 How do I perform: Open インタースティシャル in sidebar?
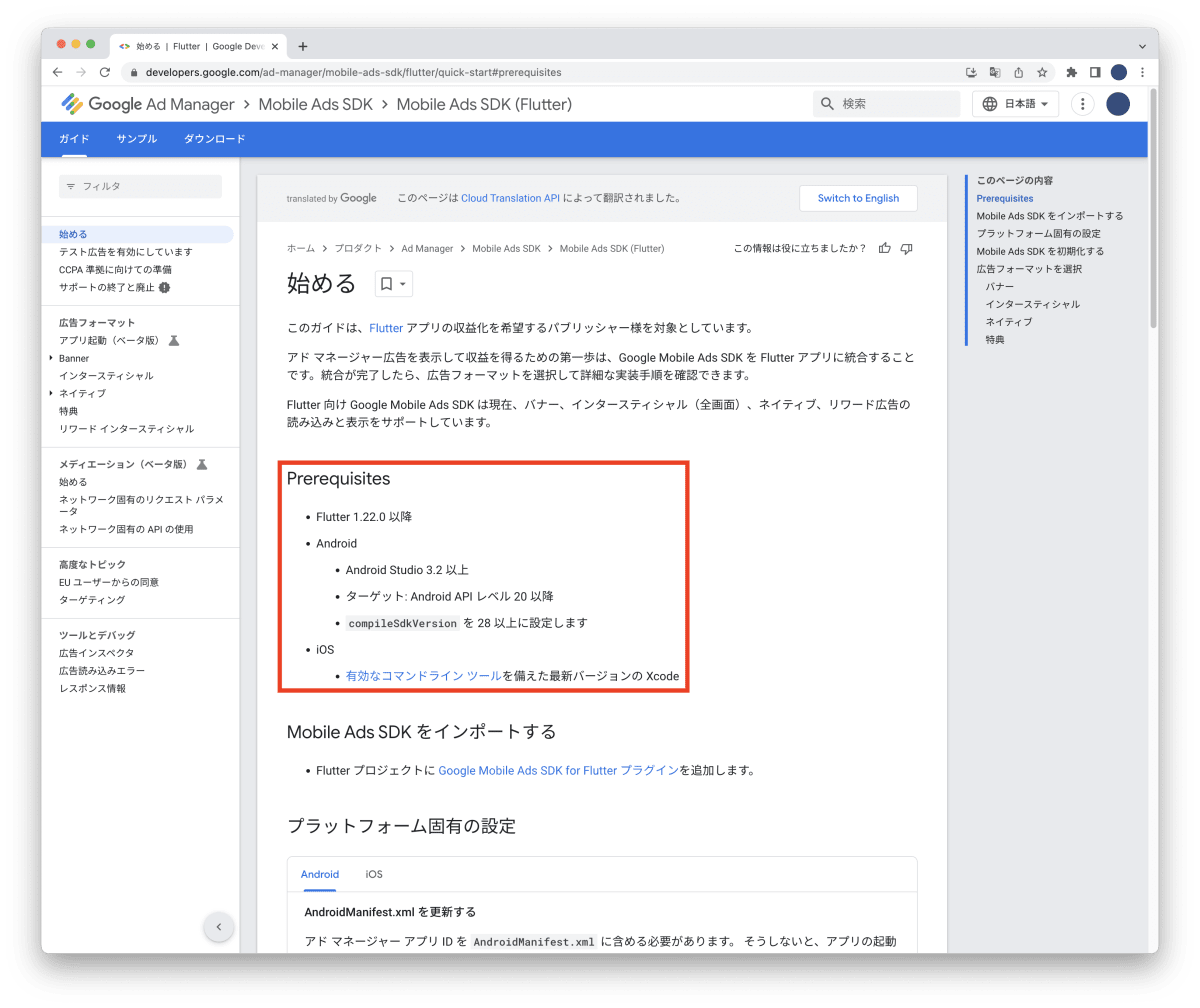[106, 375]
